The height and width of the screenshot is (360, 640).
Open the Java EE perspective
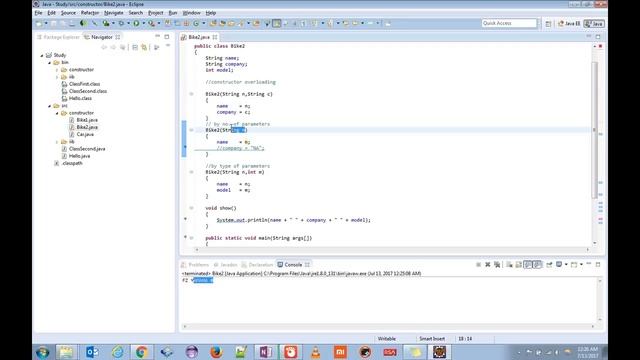pos(569,24)
